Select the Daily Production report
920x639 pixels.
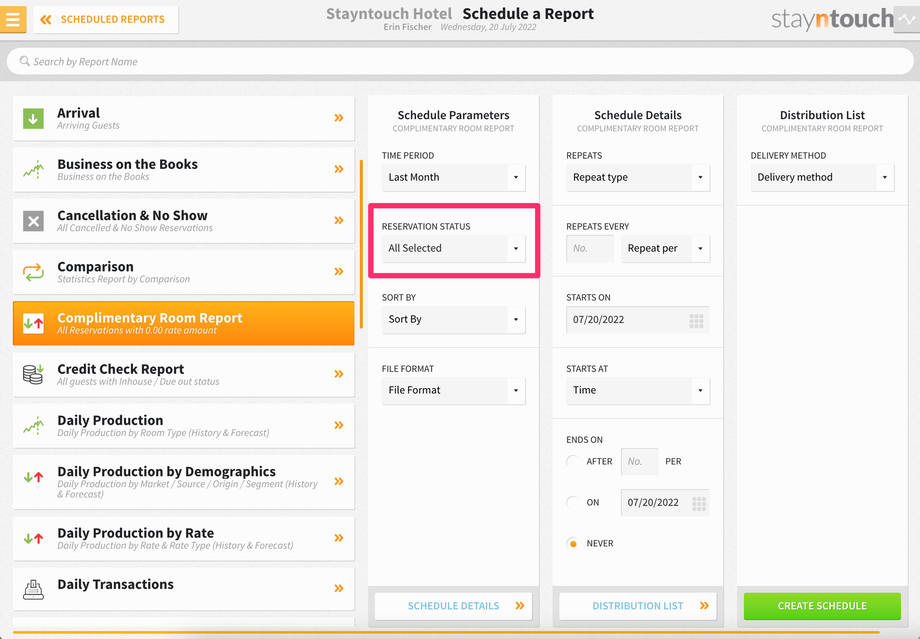point(184,425)
